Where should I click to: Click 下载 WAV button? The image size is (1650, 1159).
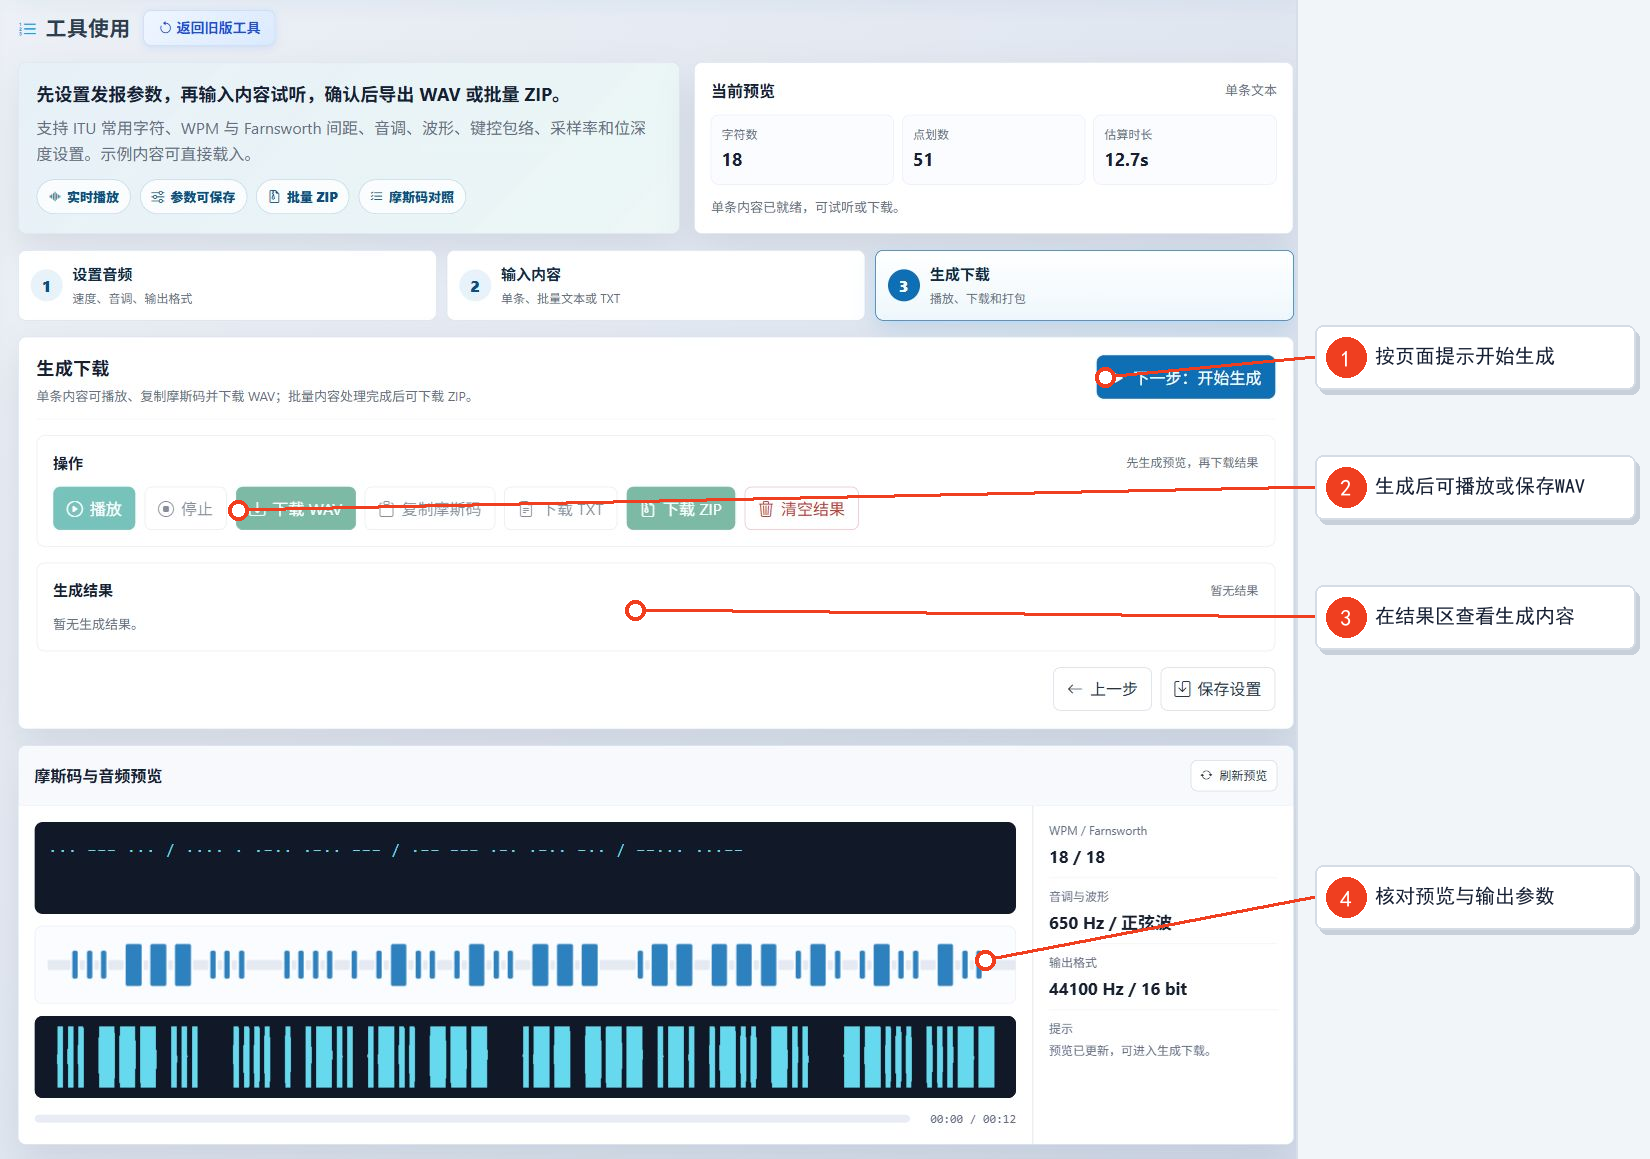point(296,509)
